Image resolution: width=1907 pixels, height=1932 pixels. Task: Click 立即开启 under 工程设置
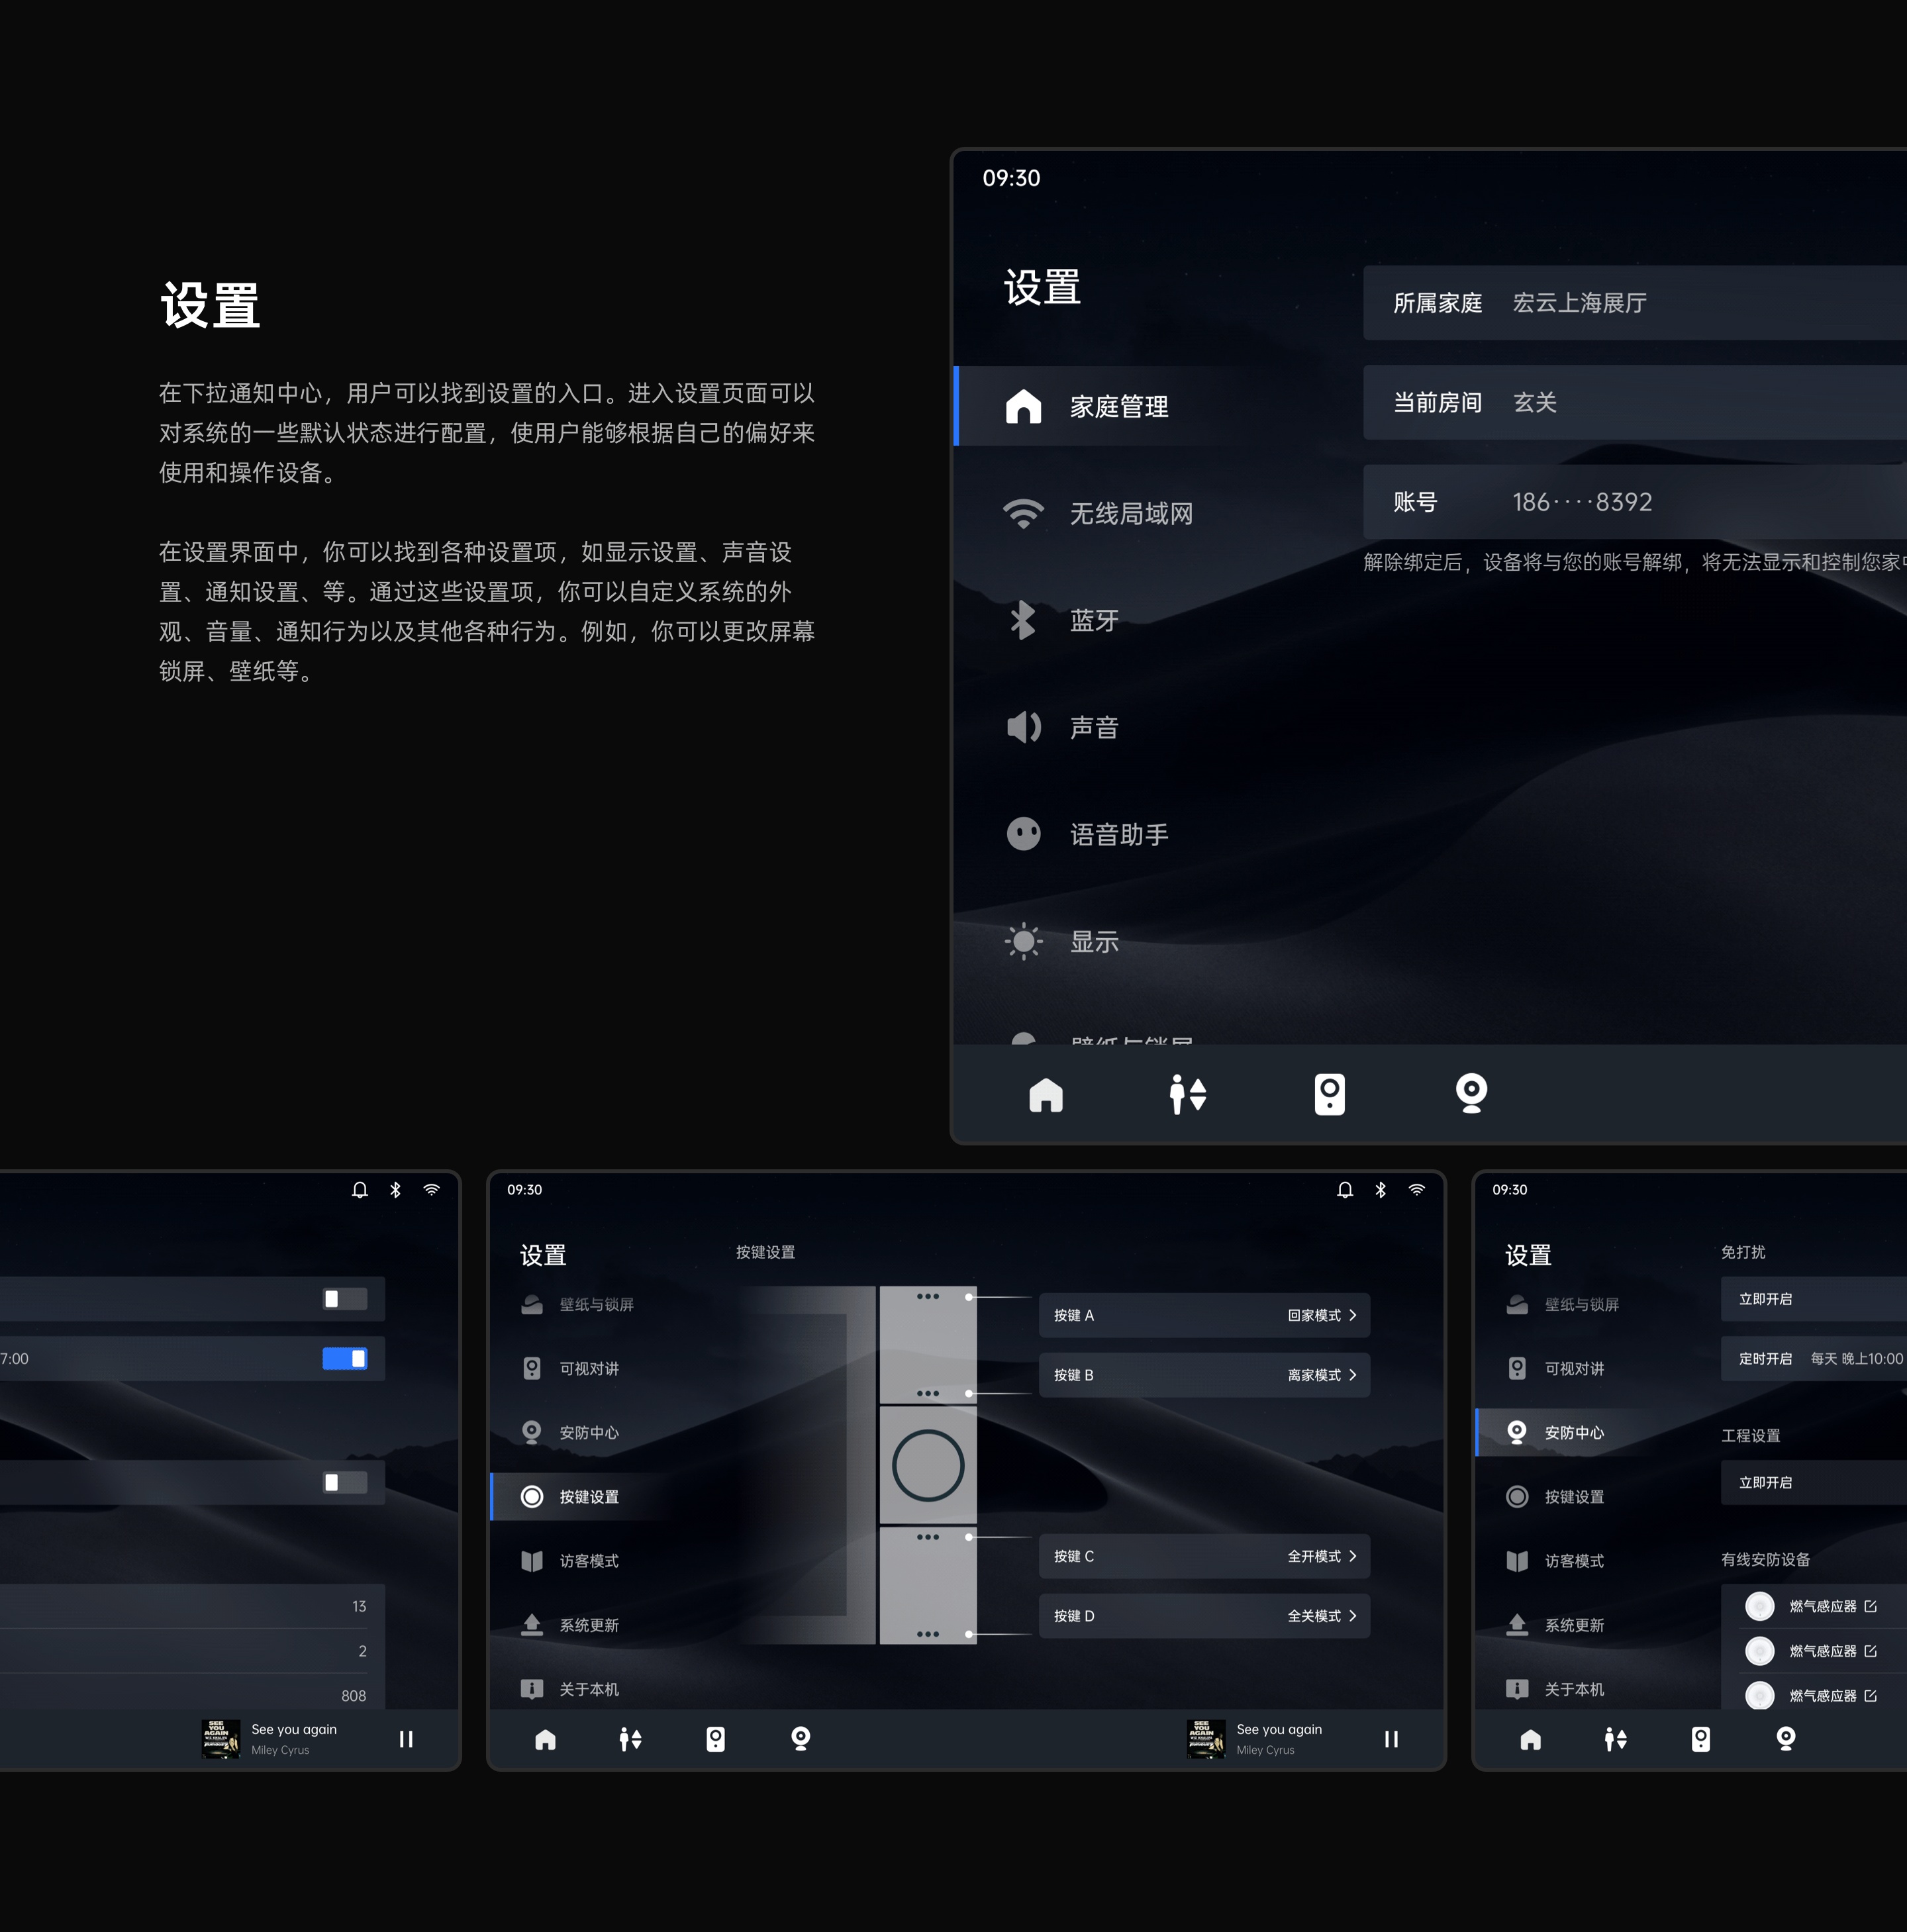click(x=1765, y=1482)
